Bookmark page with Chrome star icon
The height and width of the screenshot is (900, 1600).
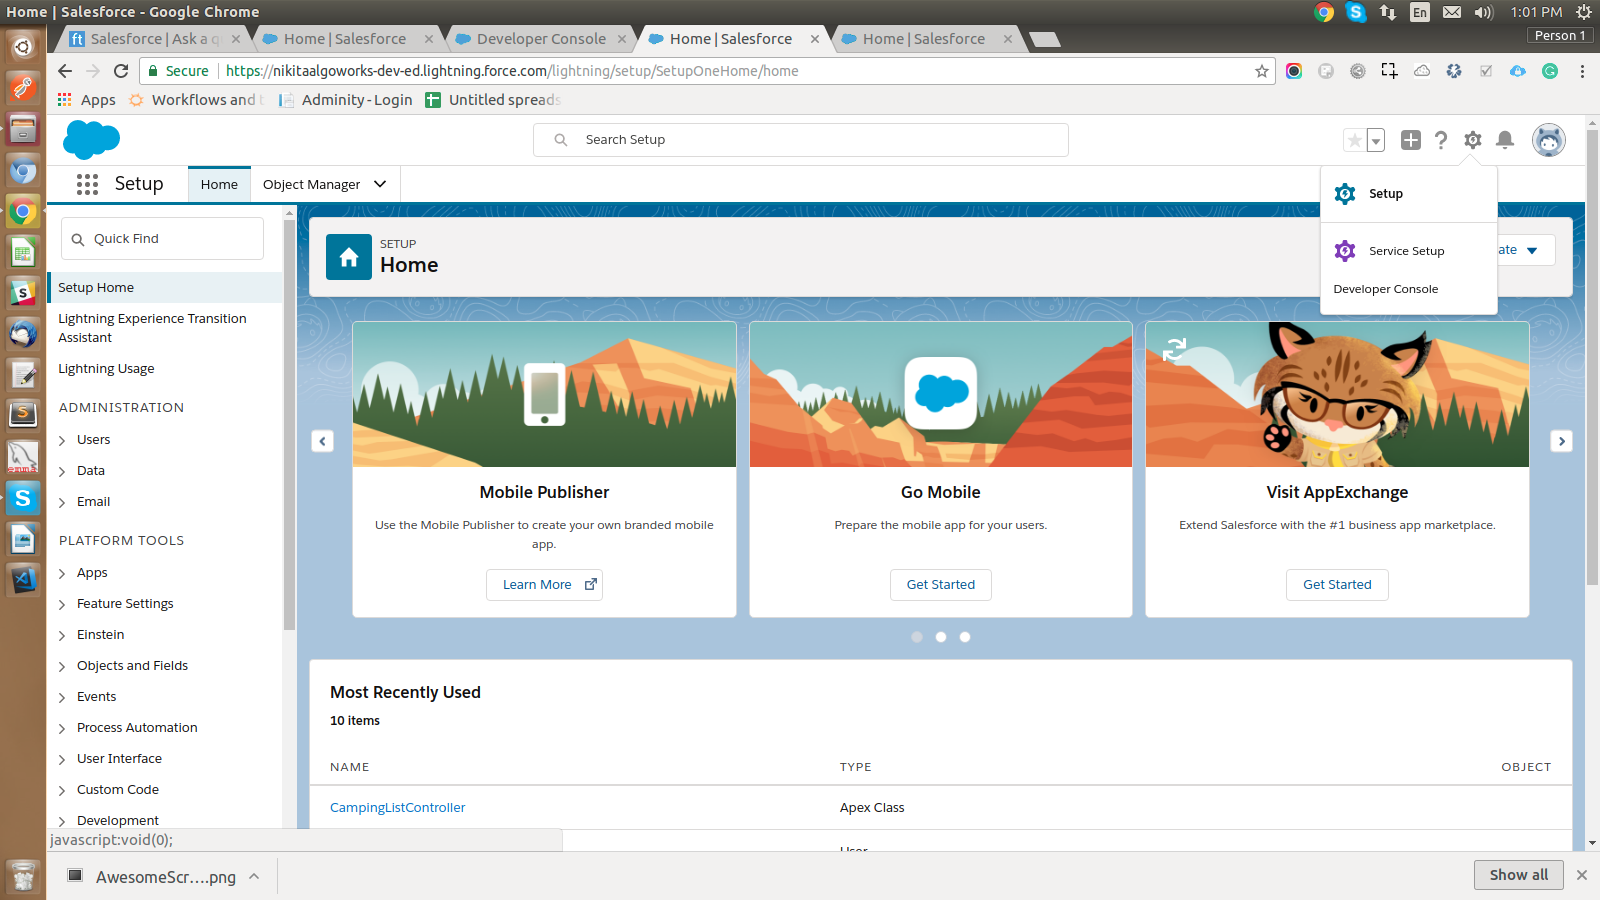point(1261,71)
